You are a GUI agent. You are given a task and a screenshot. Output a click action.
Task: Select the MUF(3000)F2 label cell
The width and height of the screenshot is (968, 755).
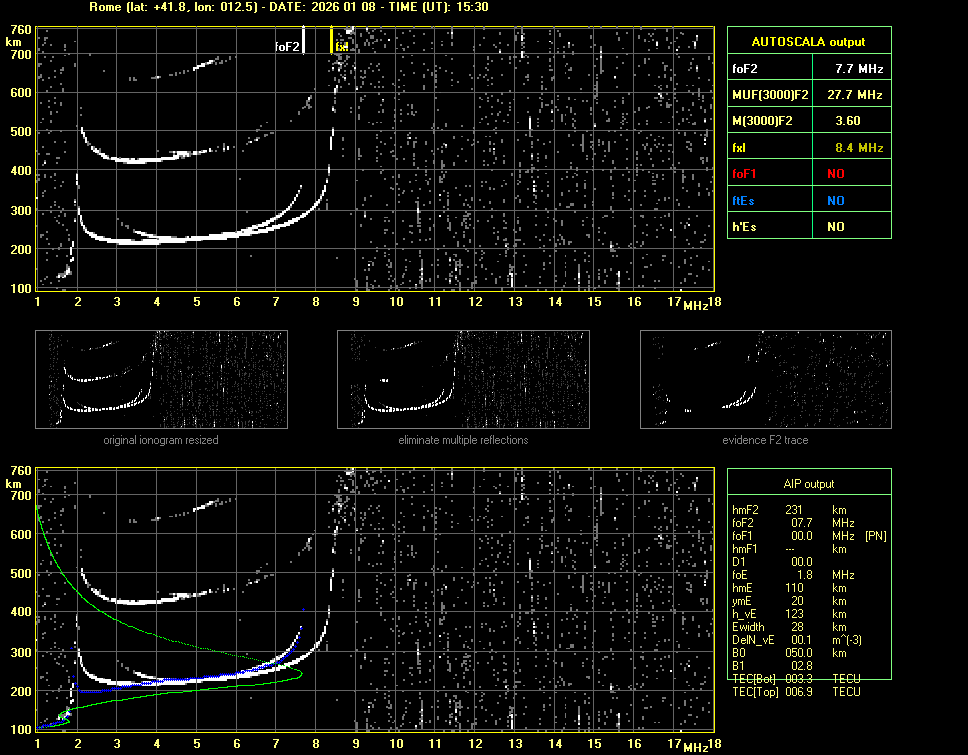(x=771, y=95)
